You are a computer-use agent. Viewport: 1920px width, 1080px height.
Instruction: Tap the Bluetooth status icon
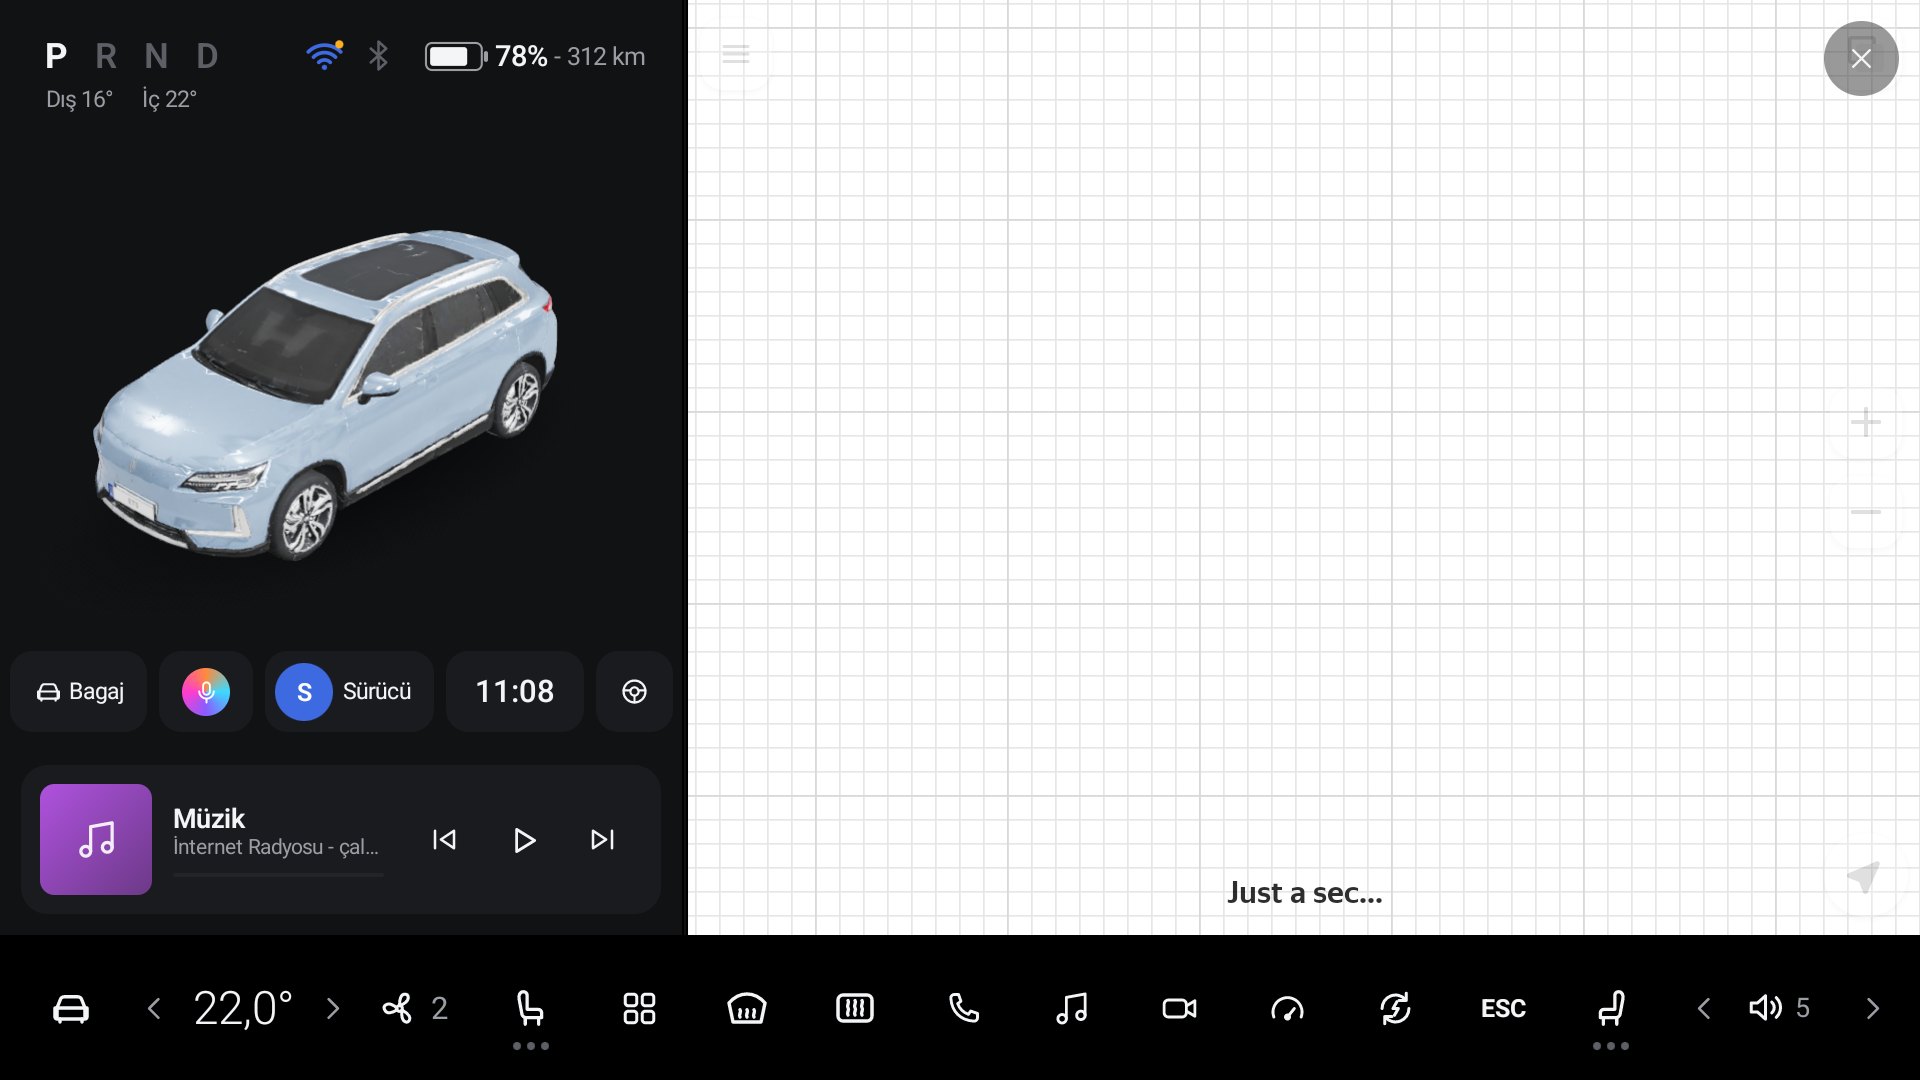[378, 56]
